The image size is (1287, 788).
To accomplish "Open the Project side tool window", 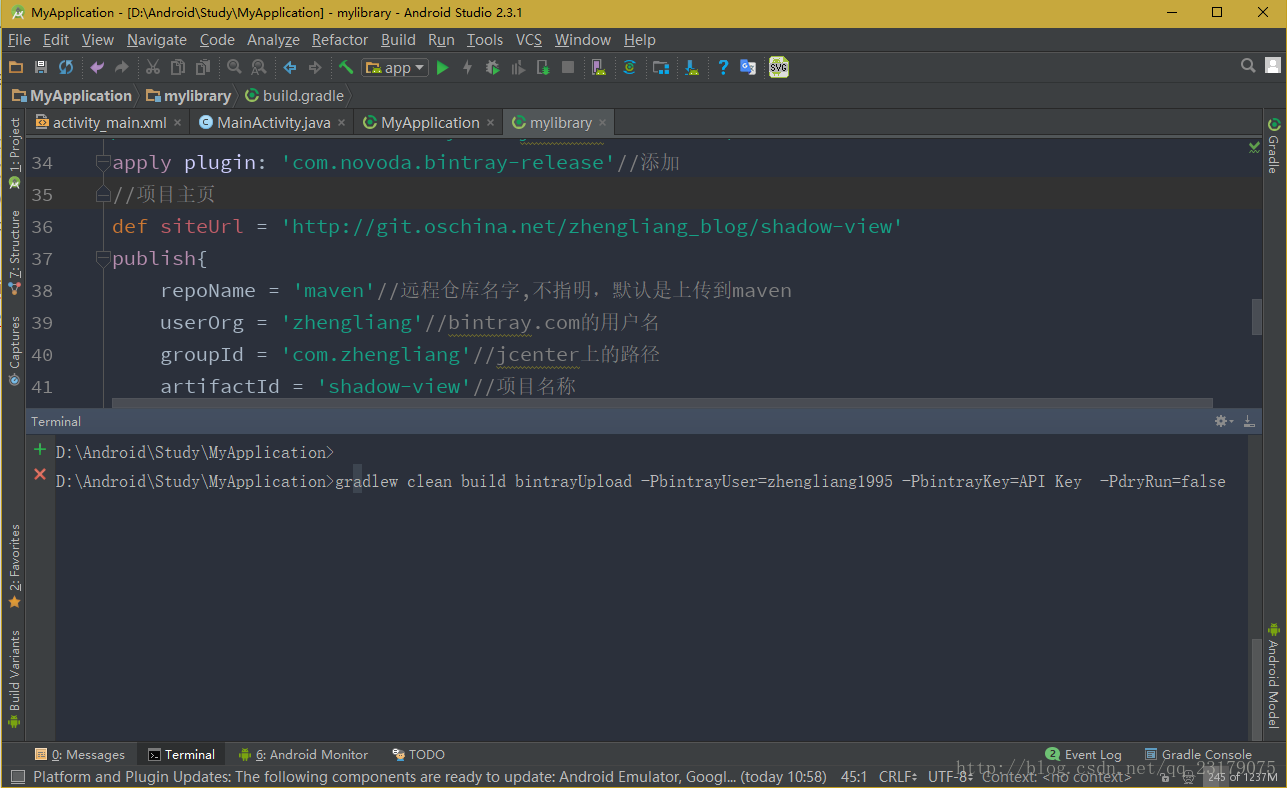I will (14, 154).
